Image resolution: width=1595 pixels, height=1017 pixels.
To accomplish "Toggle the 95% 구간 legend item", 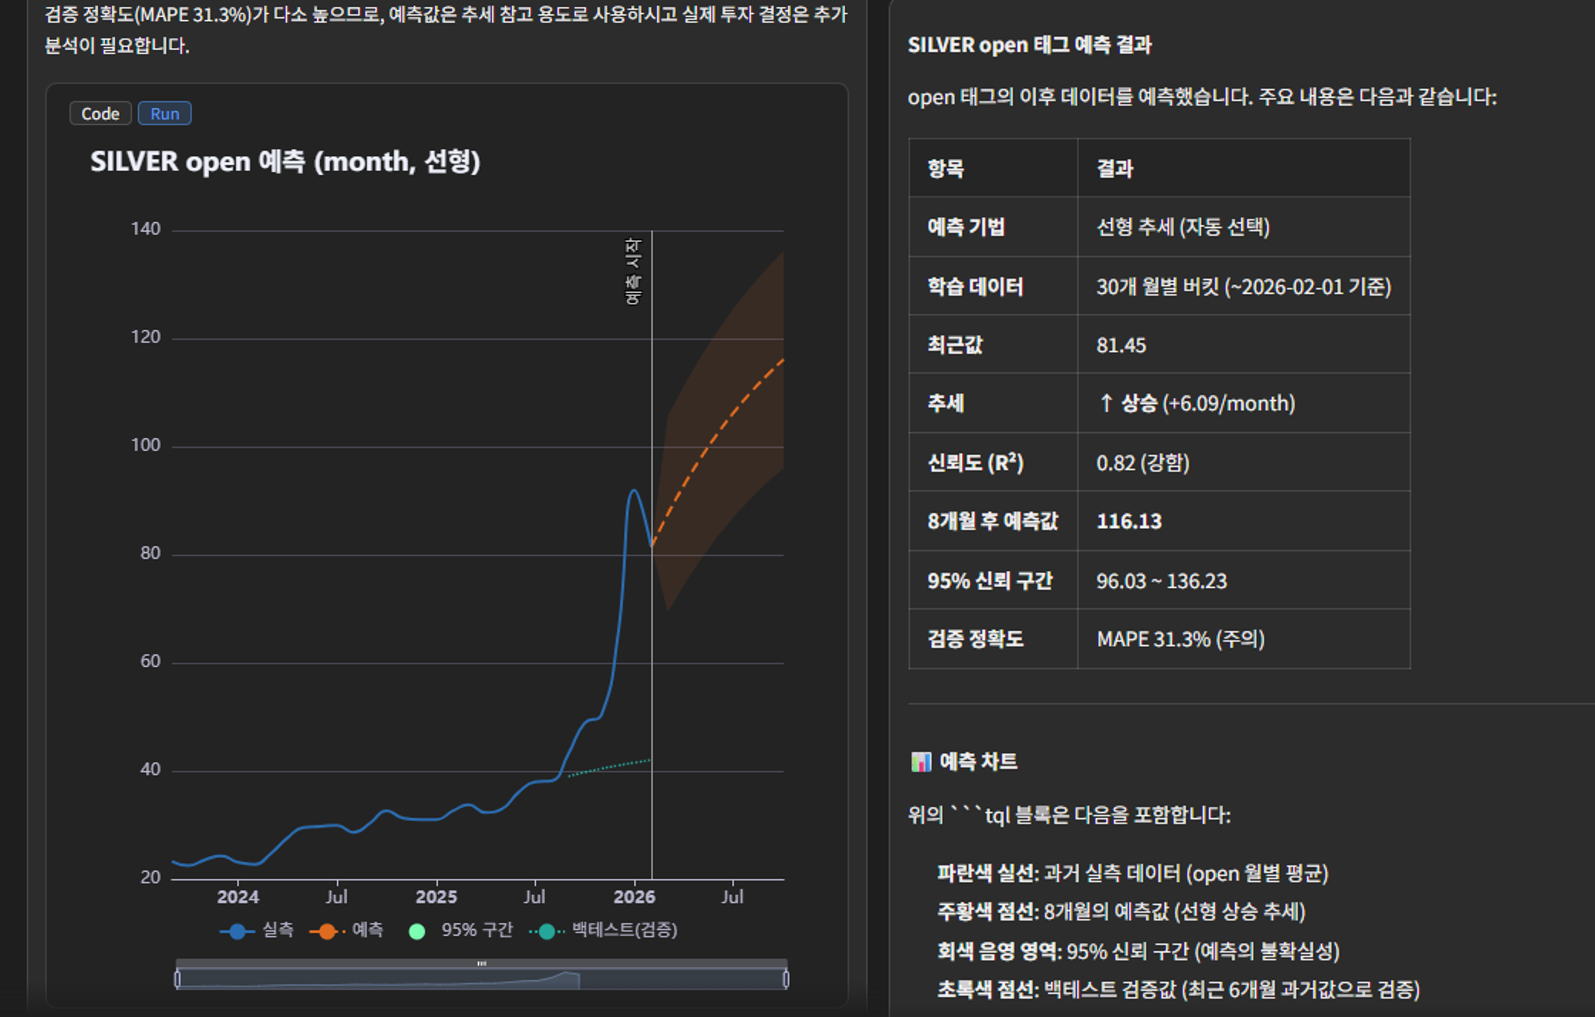I will coord(460,930).
